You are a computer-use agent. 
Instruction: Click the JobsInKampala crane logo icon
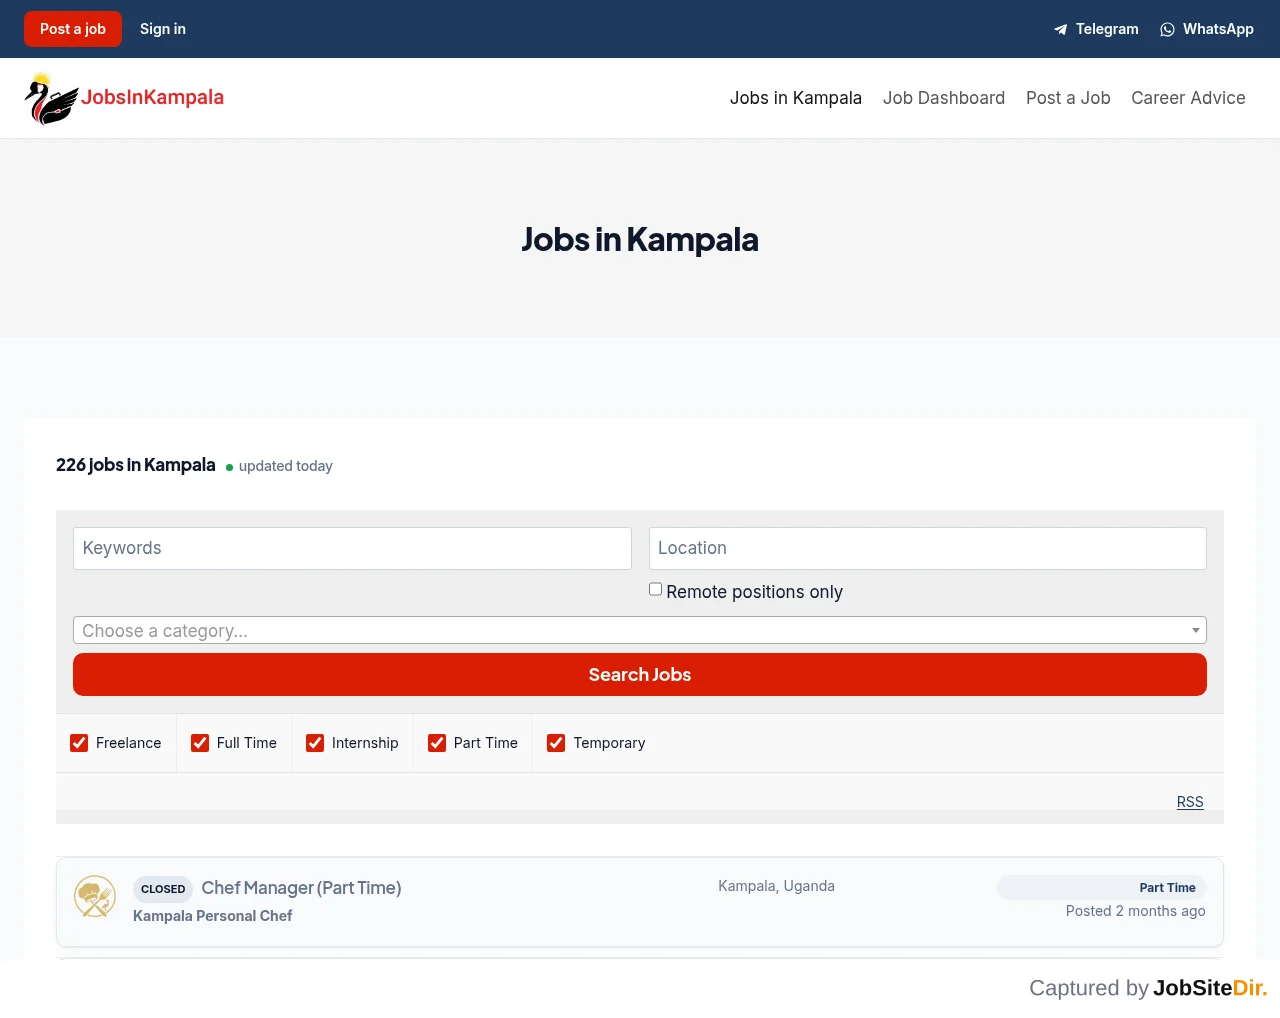[52, 98]
